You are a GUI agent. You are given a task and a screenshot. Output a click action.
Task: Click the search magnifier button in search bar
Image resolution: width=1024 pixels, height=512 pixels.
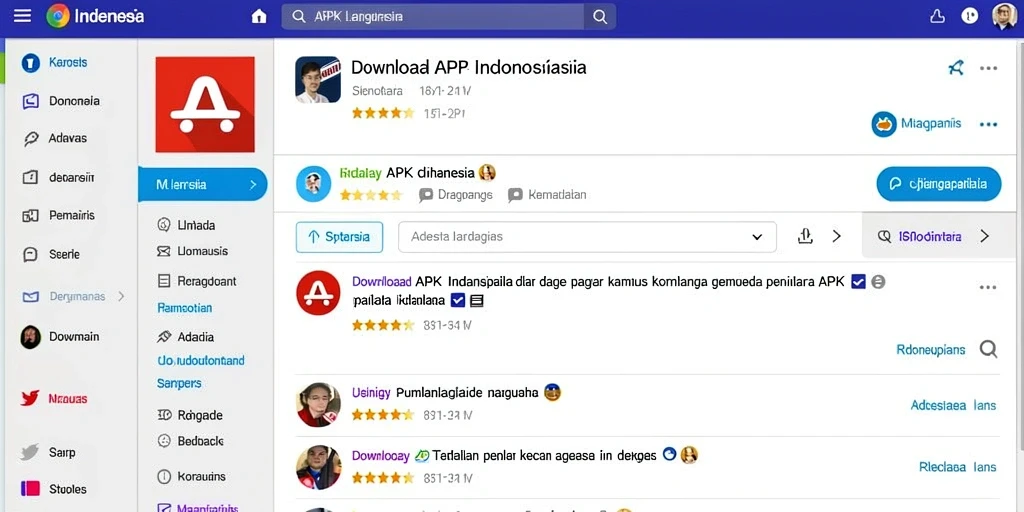600,17
